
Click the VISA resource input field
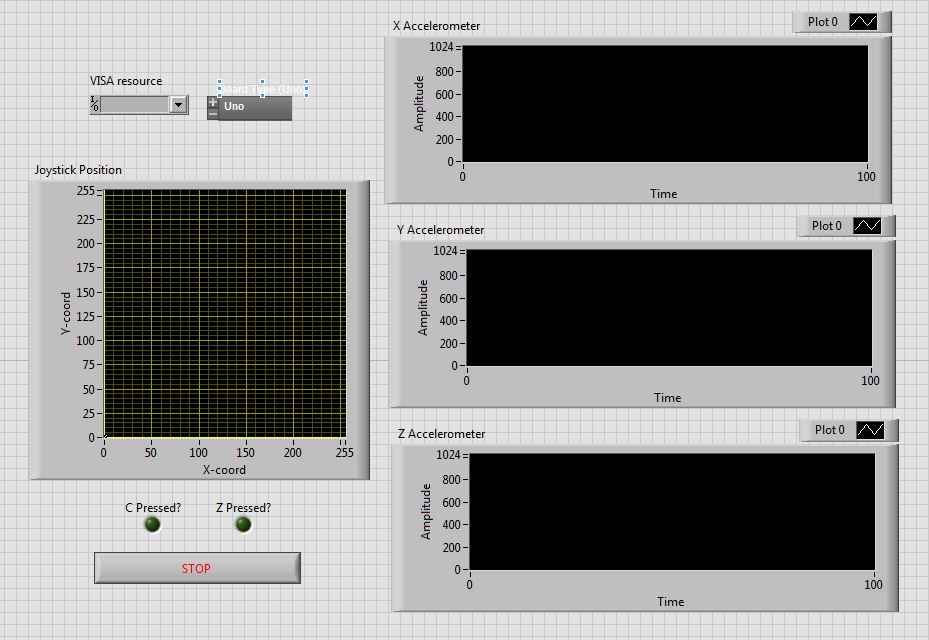coord(134,104)
